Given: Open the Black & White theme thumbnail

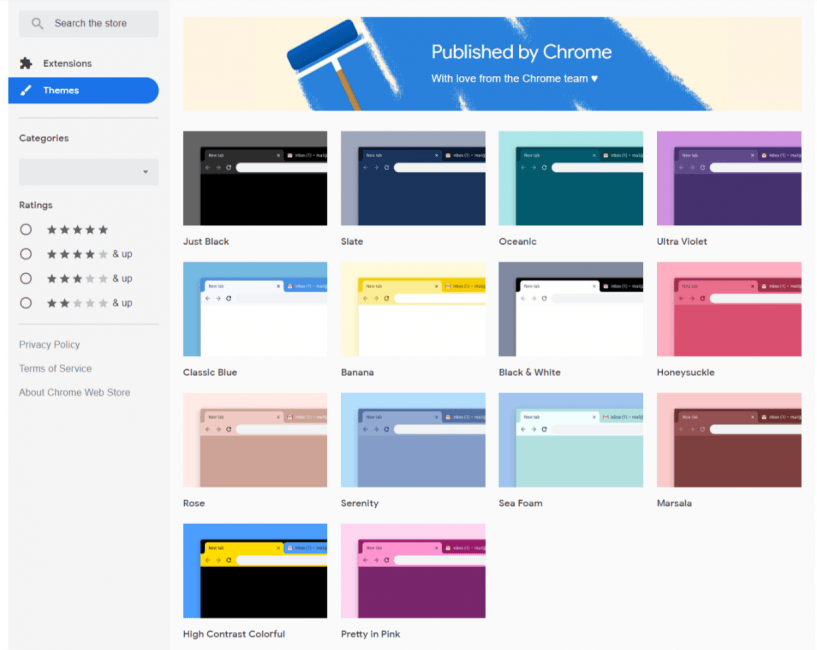Looking at the screenshot, I should [x=571, y=309].
